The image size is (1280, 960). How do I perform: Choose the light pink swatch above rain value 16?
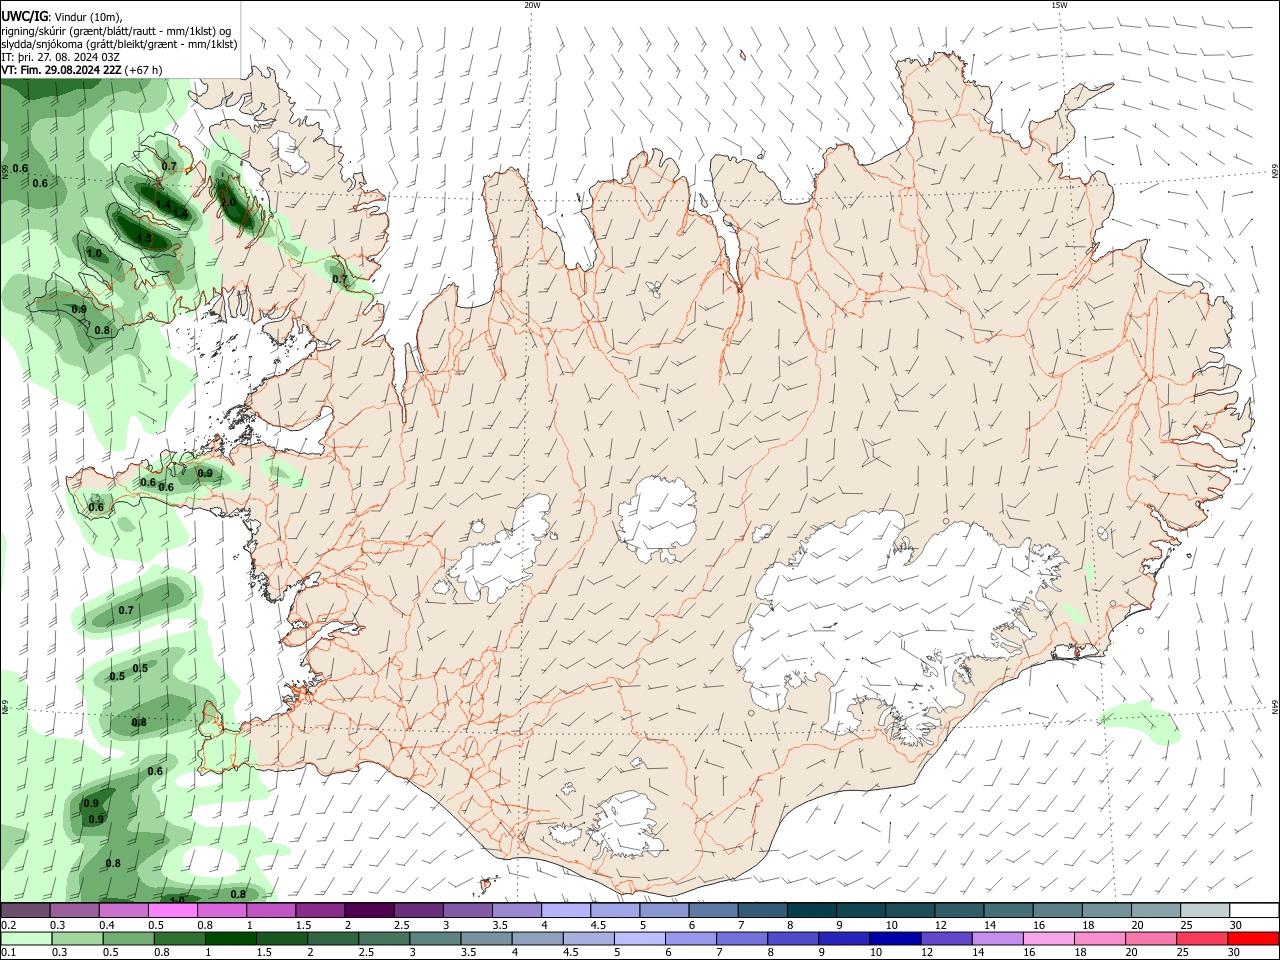point(1049,939)
